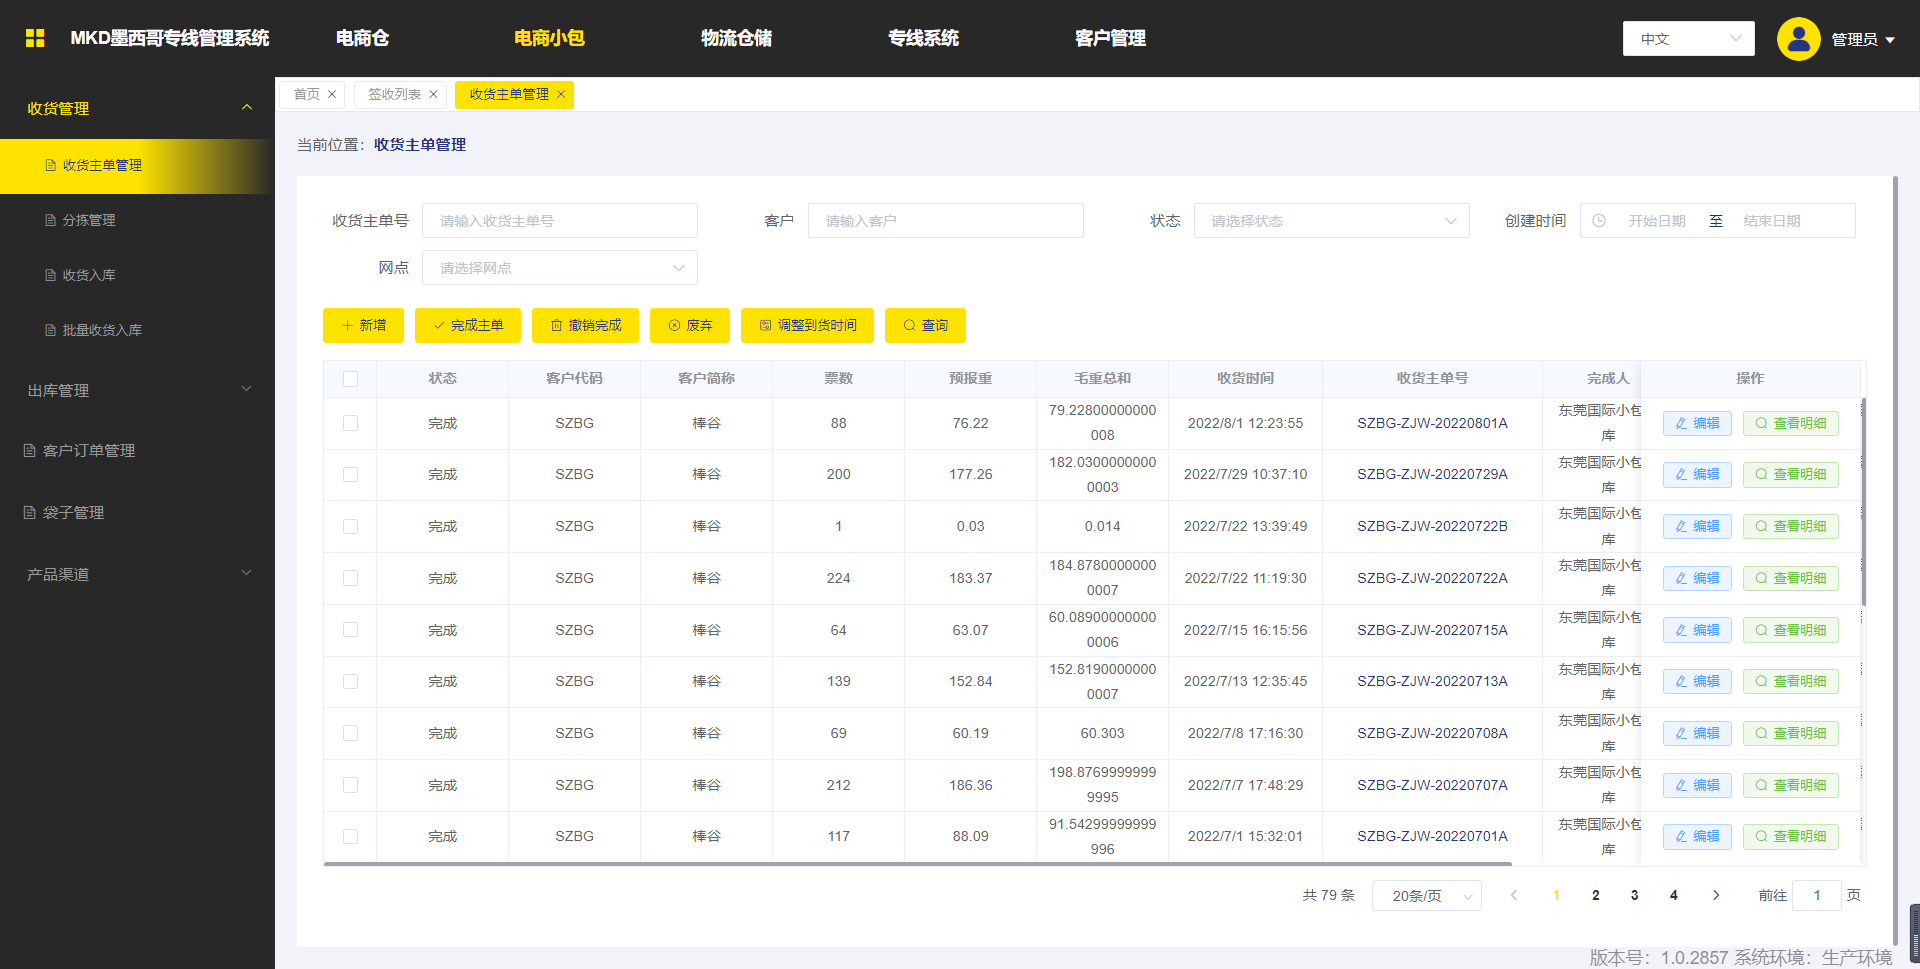
Task: Click the 新增 button with plus icon
Action: tap(363, 326)
